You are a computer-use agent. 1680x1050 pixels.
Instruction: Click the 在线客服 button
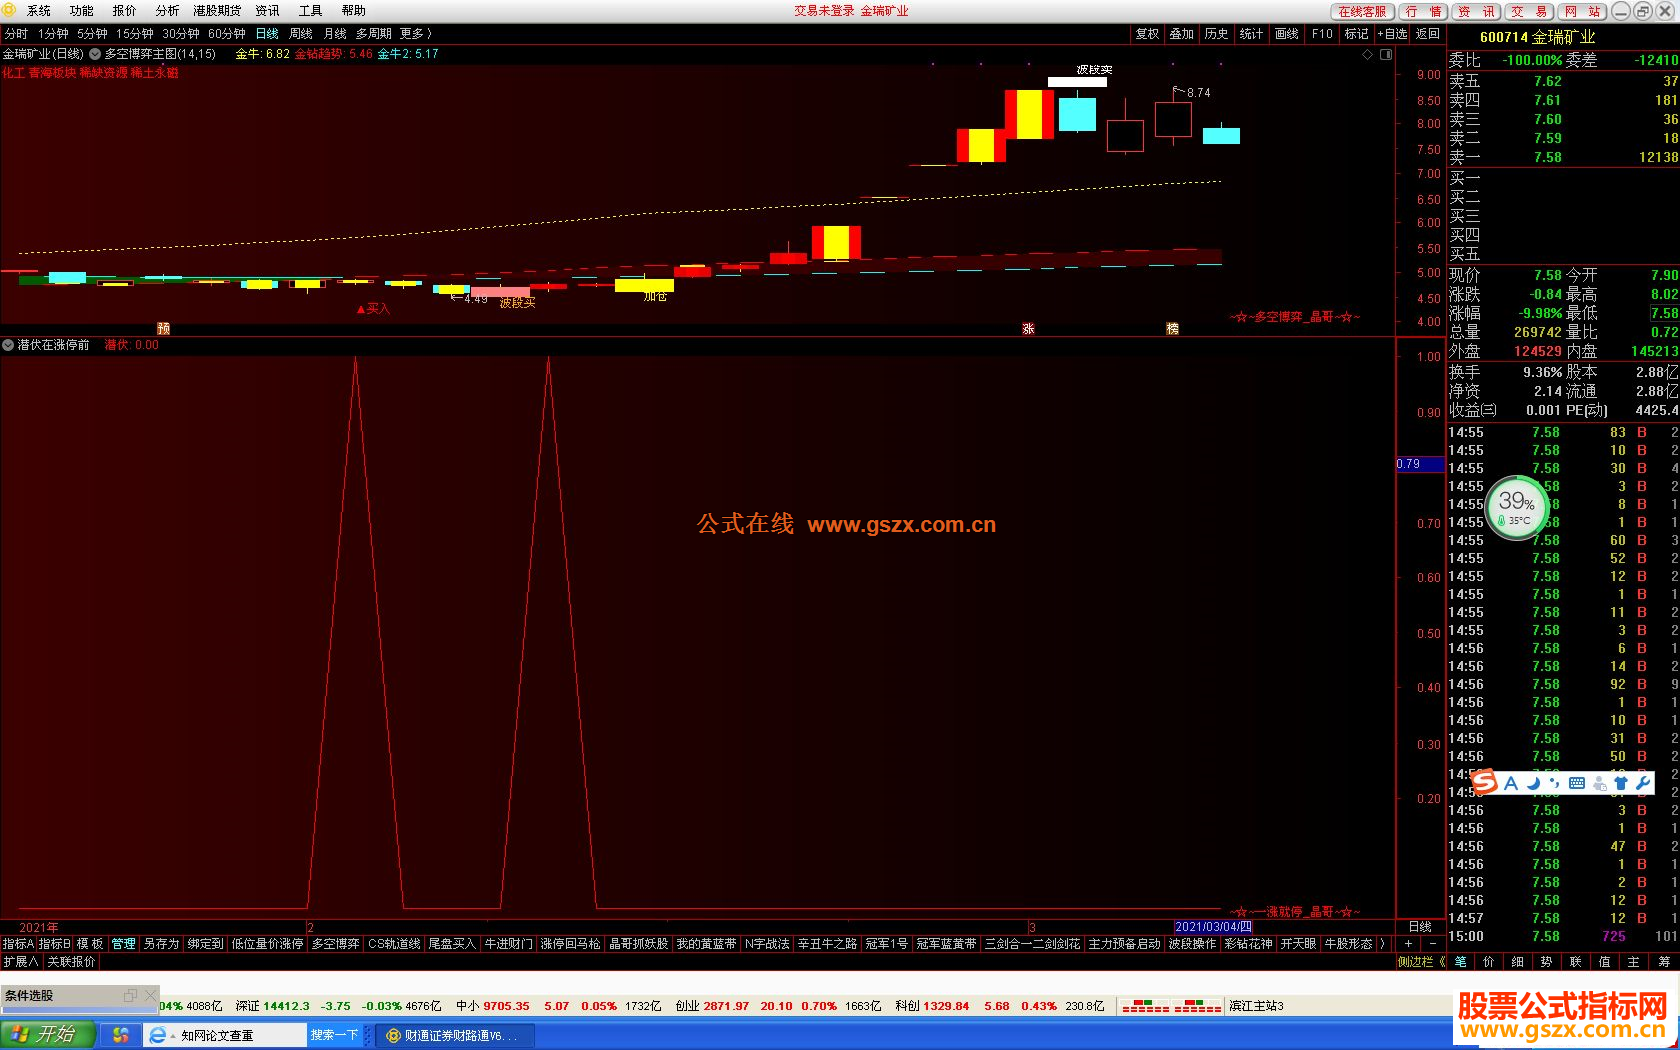[1362, 12]
